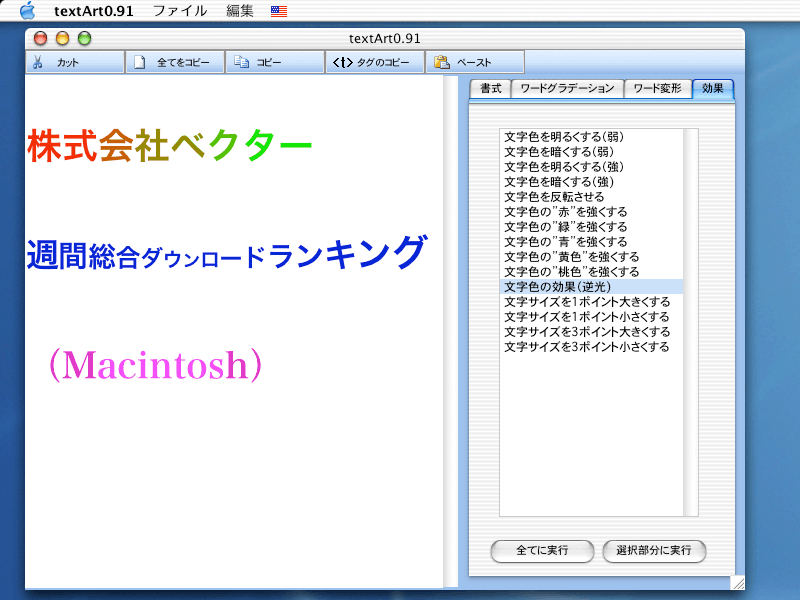Click the Copy icon in toolbar
800x600 pixels.
(241, 62)
